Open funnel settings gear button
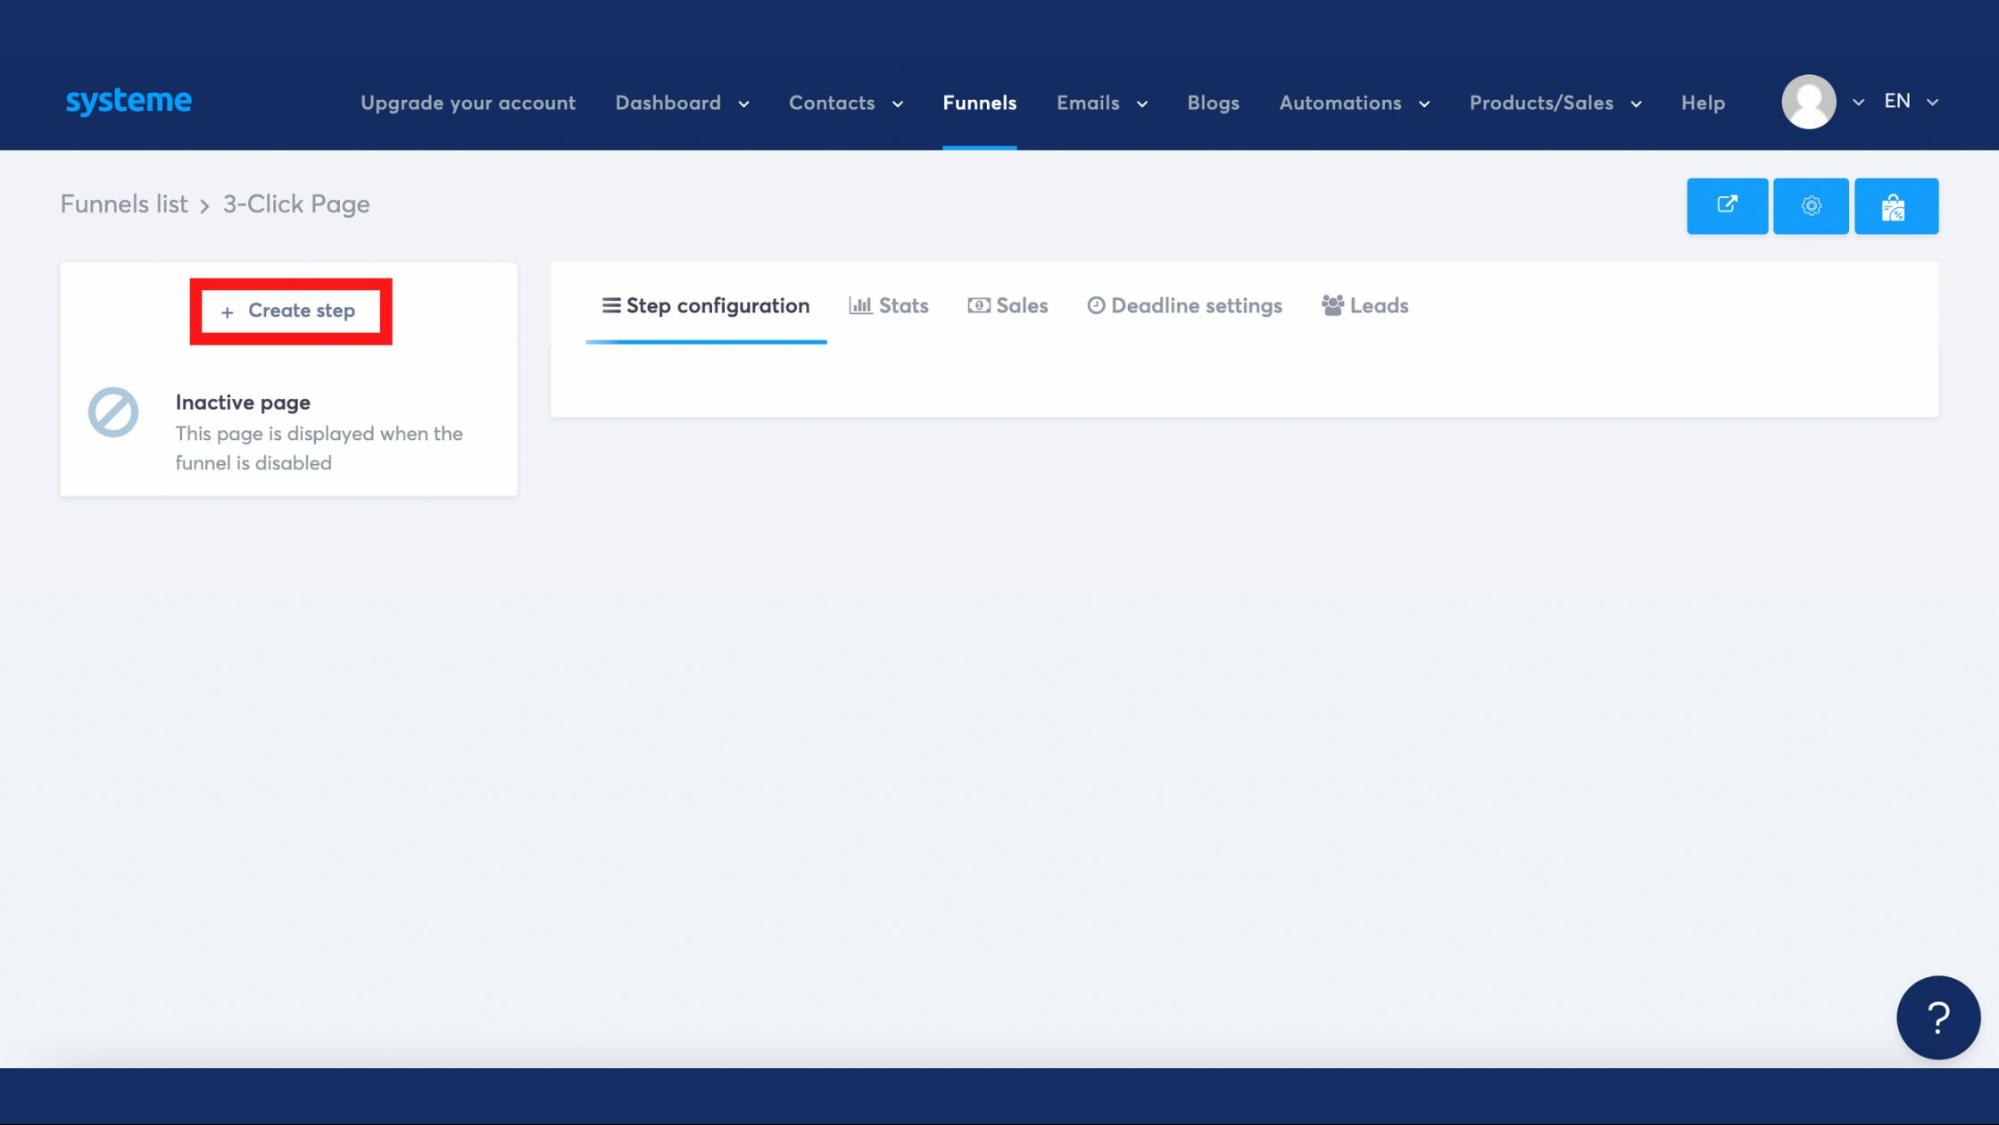This screenshot has height=1125, width=1999. pyautogui.click(x=1810, y=206)
